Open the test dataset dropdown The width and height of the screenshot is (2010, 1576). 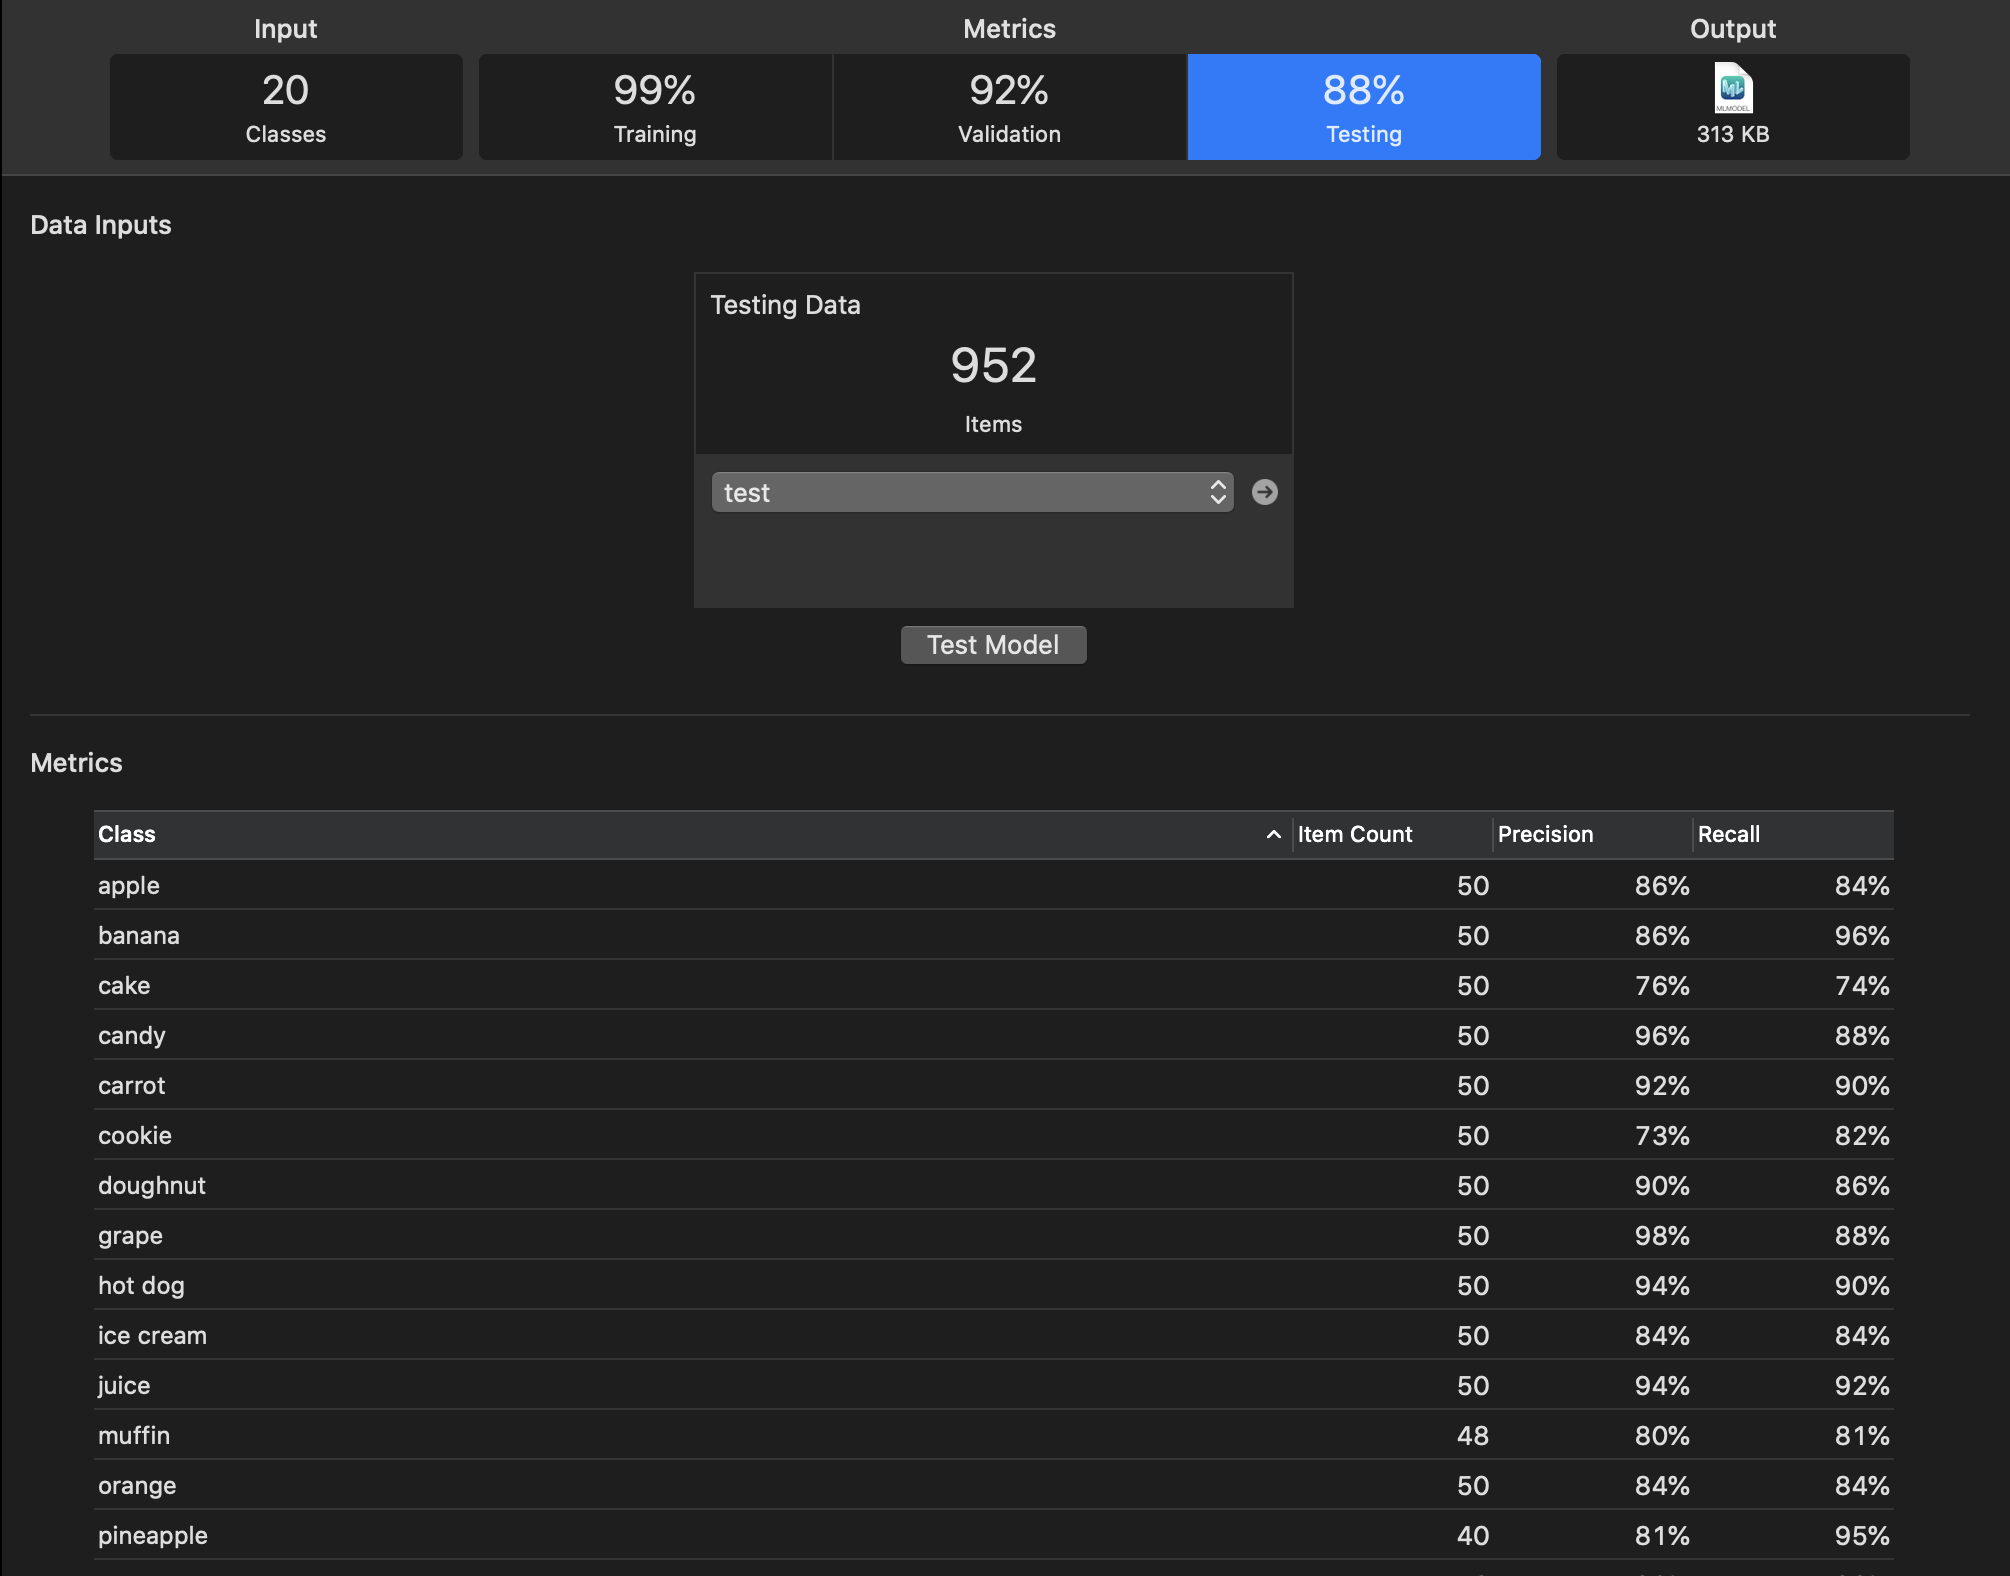coord(960,492)
